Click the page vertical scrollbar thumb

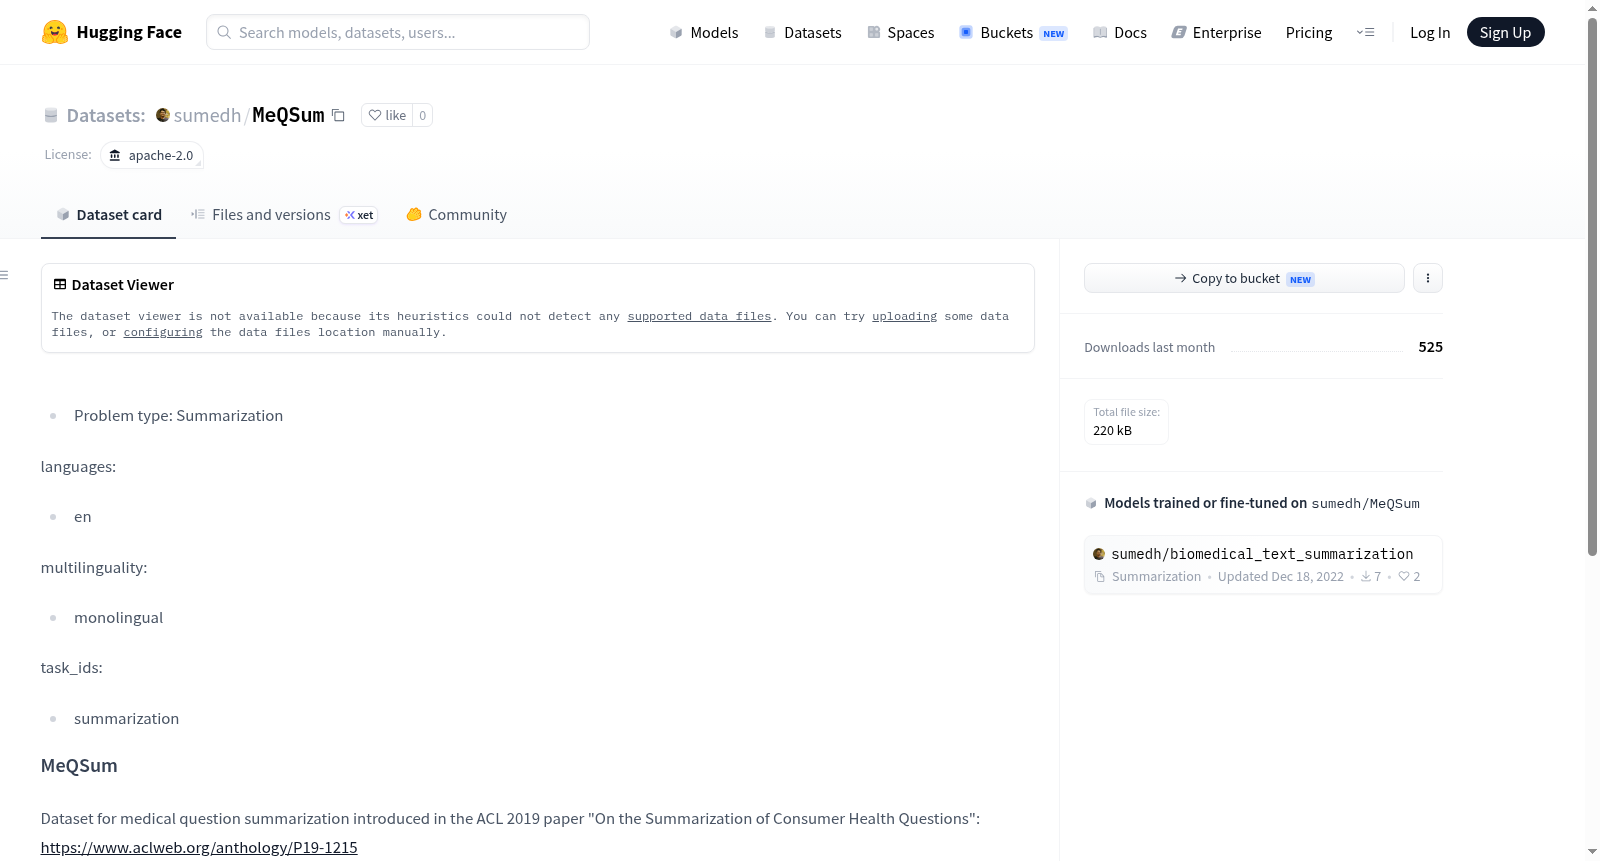pos(1592,285)
